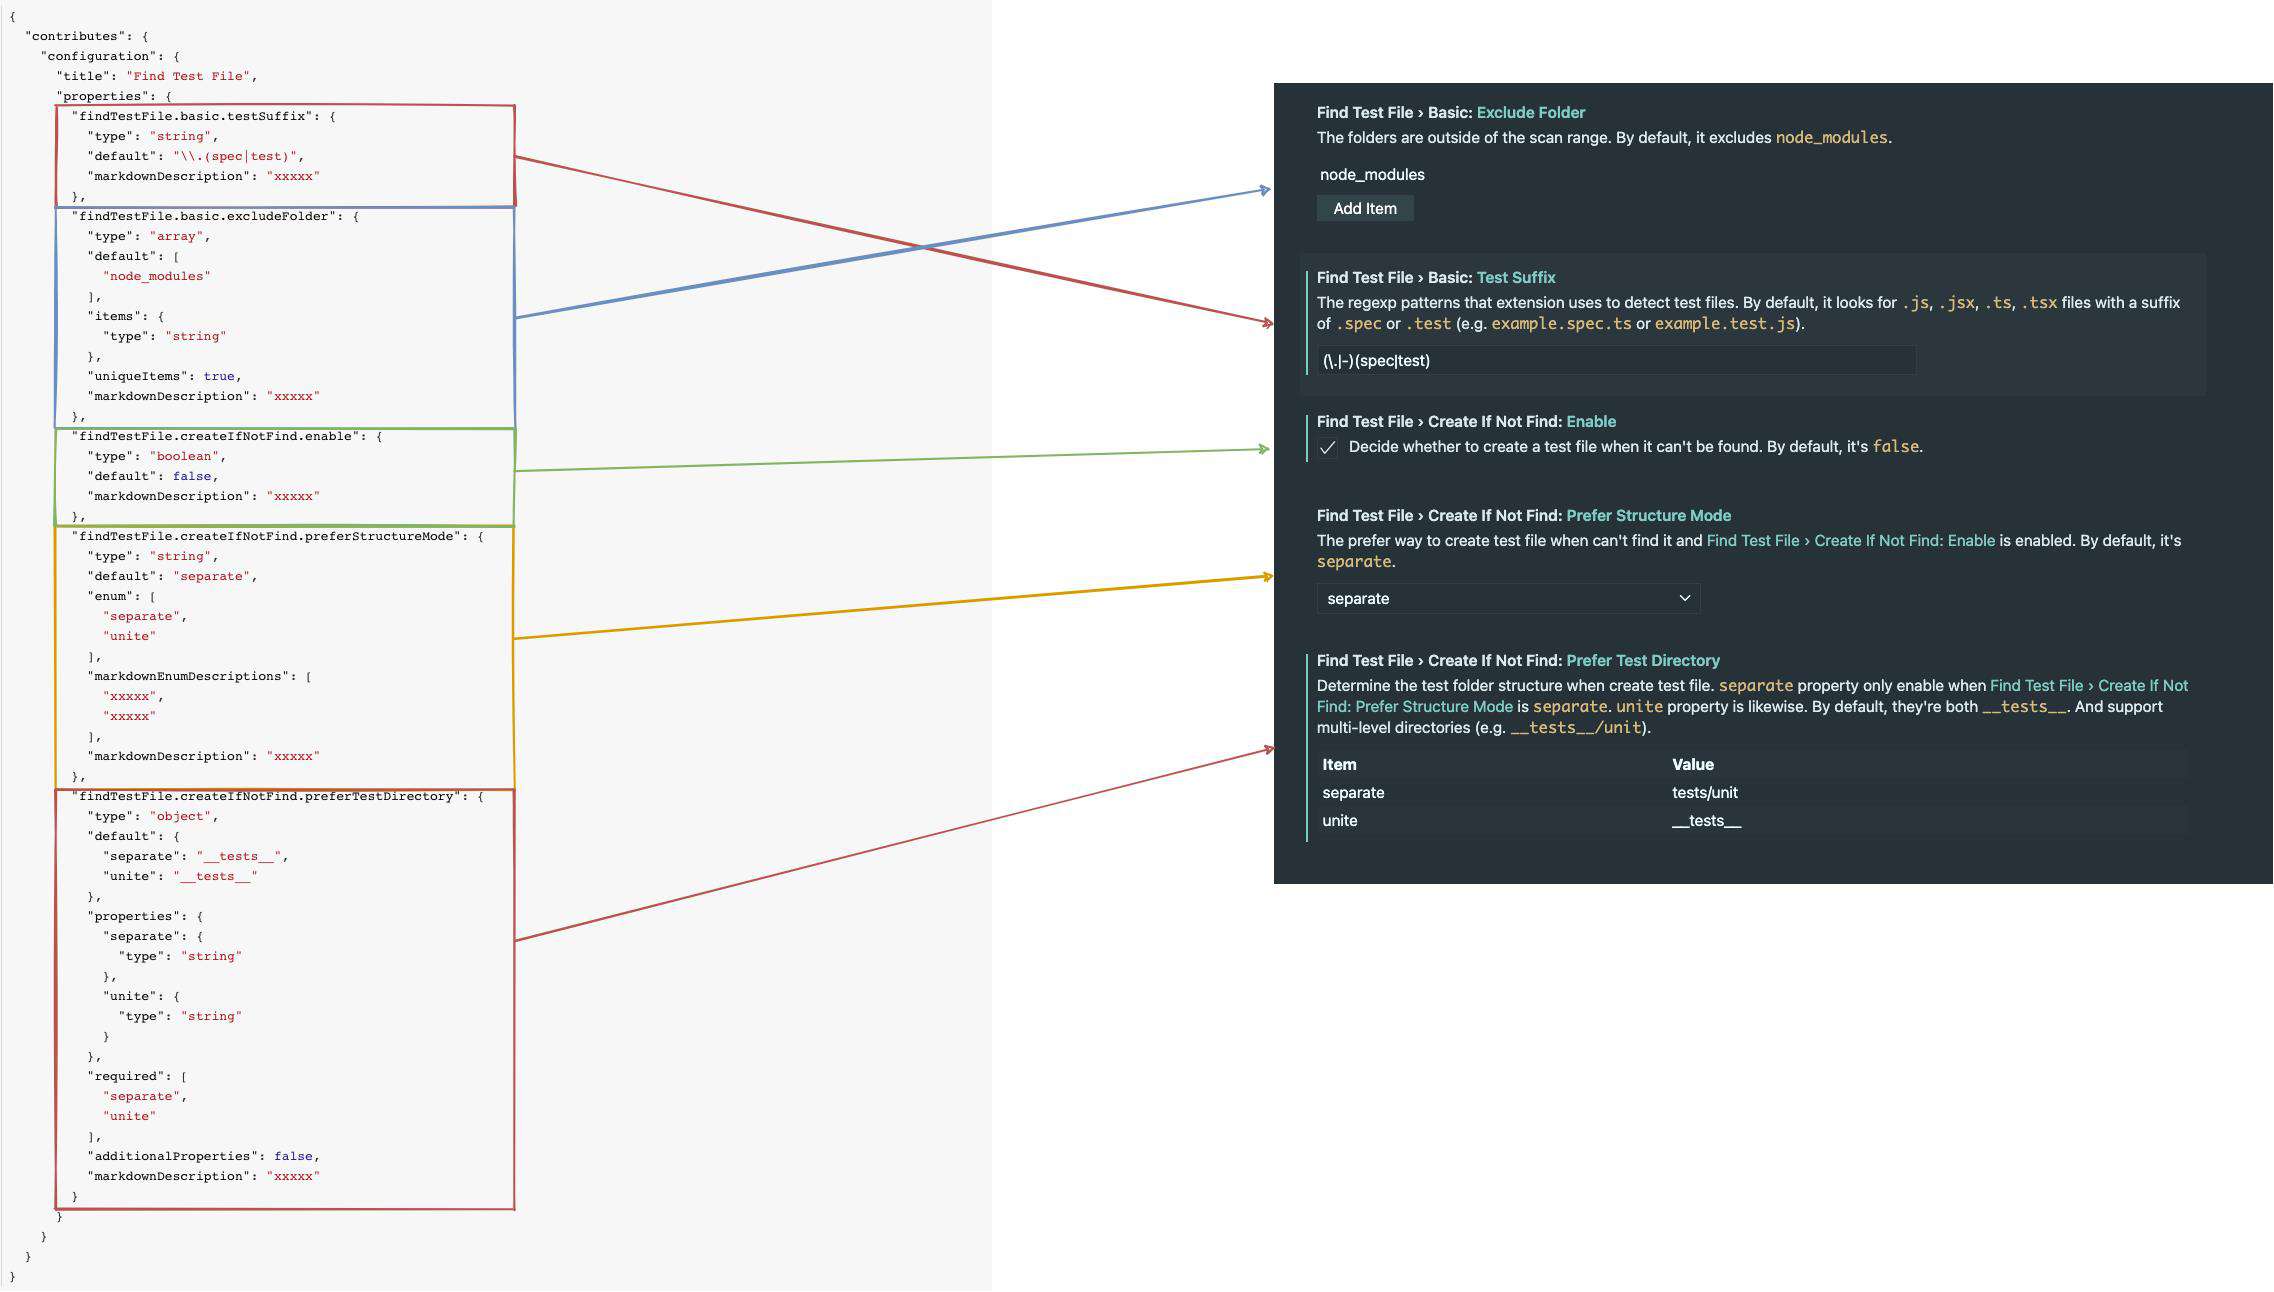The height and width of the screenshot is (1292, 2274).
Task: Click the 'Prefer Test Directory' setting title
Action: (1643, 660)
